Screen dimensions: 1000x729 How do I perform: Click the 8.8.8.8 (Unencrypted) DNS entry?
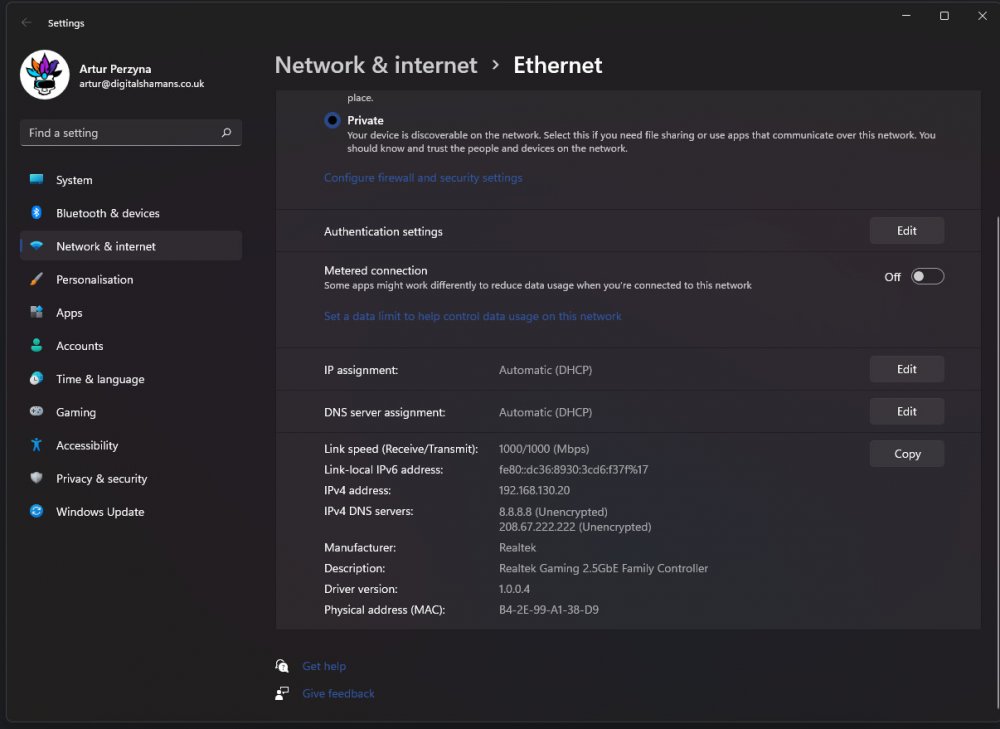coord(553,512)
